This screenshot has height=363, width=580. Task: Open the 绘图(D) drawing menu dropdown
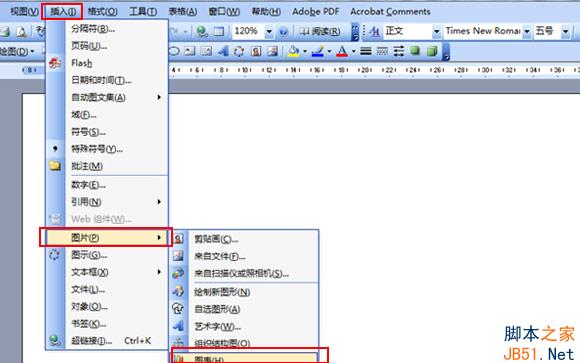point(17,51)
